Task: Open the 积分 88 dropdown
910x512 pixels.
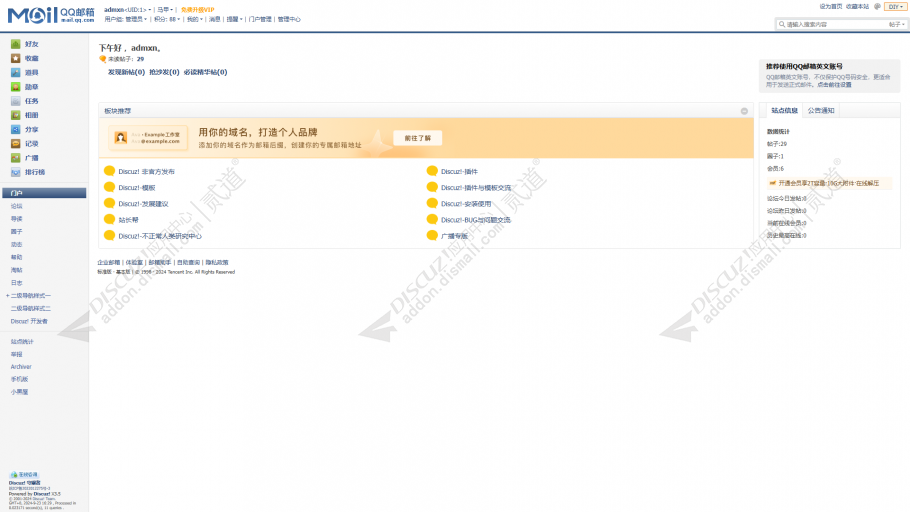Action: [167, 19]
